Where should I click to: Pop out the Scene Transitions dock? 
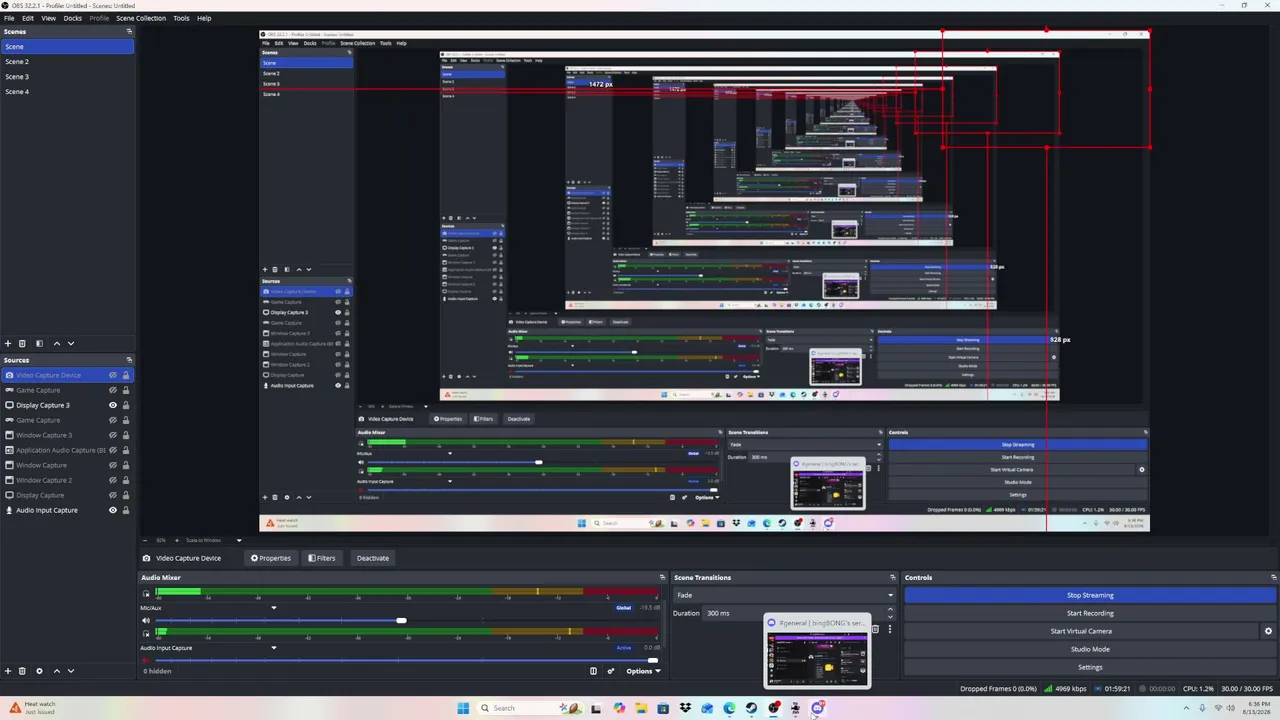(893, 577)
